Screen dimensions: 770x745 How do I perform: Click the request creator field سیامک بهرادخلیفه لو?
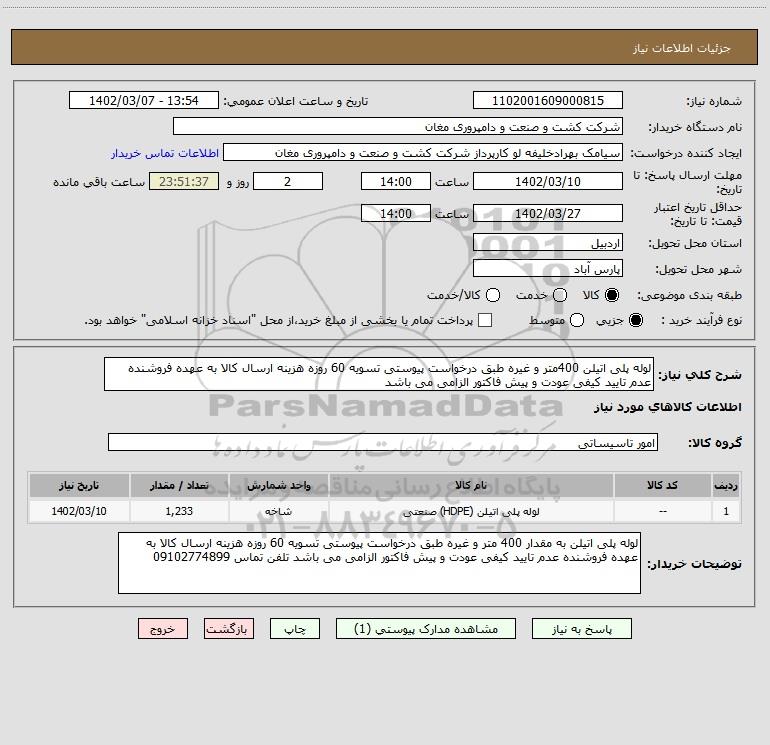click(423, 152)
